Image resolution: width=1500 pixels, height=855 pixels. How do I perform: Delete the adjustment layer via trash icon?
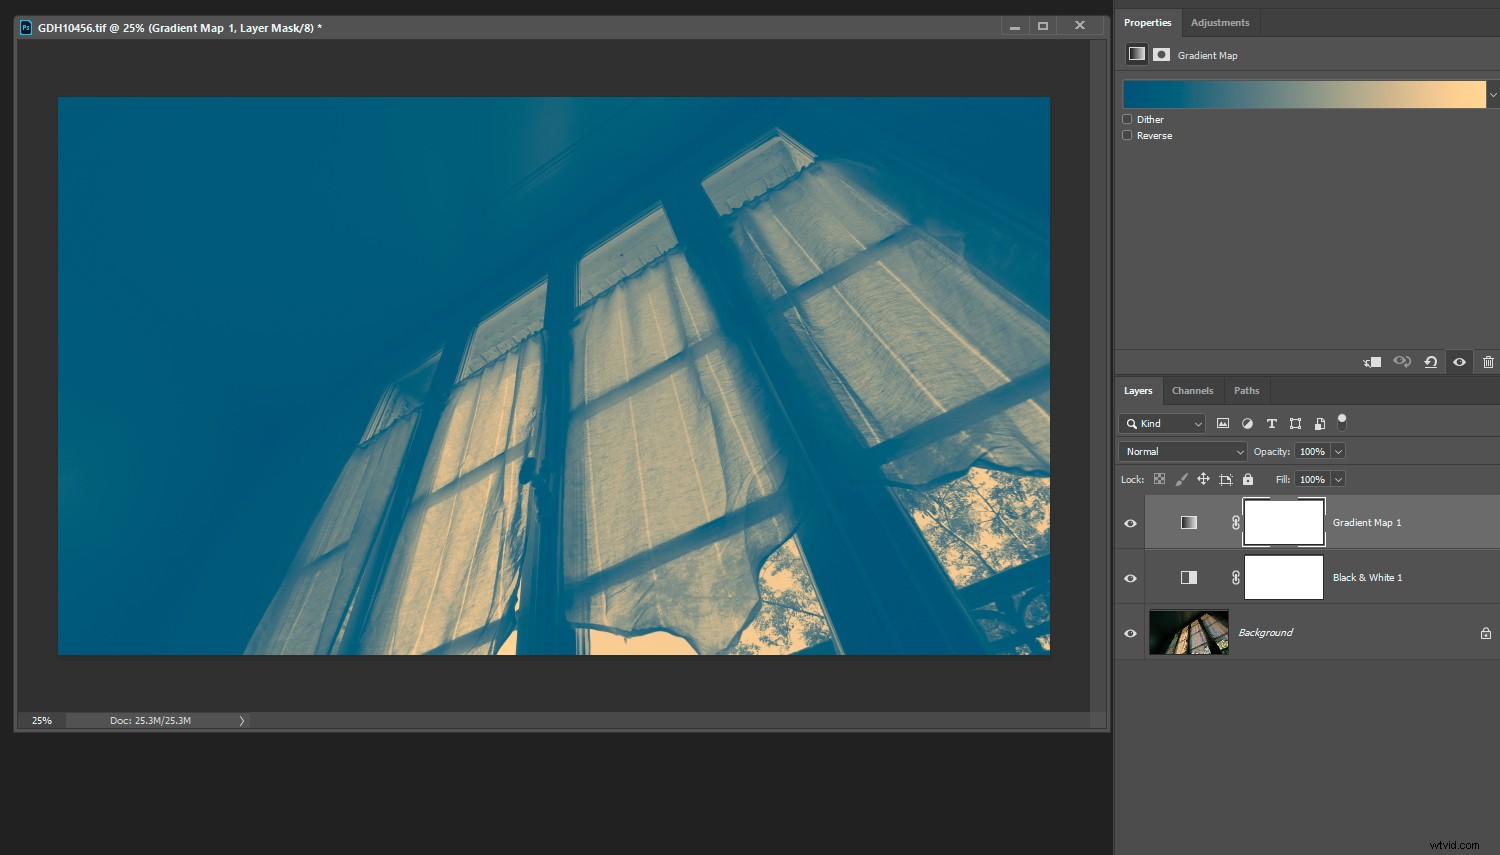(x=1488, y=362)
